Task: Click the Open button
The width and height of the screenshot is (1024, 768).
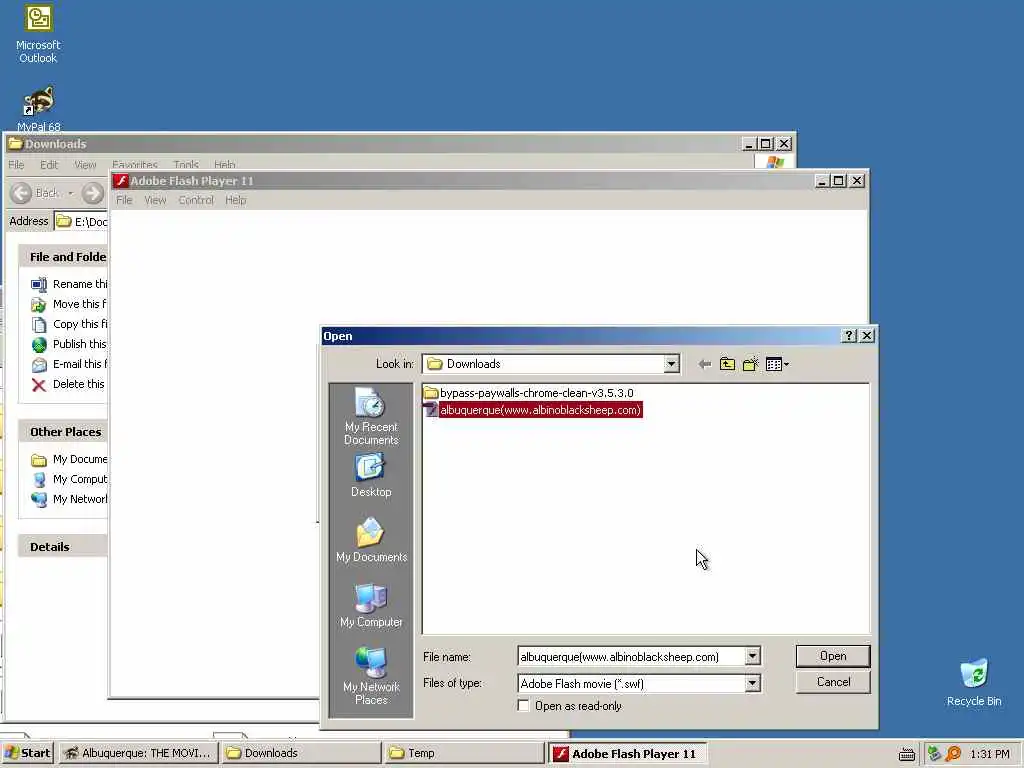Action: pos(833,656)
